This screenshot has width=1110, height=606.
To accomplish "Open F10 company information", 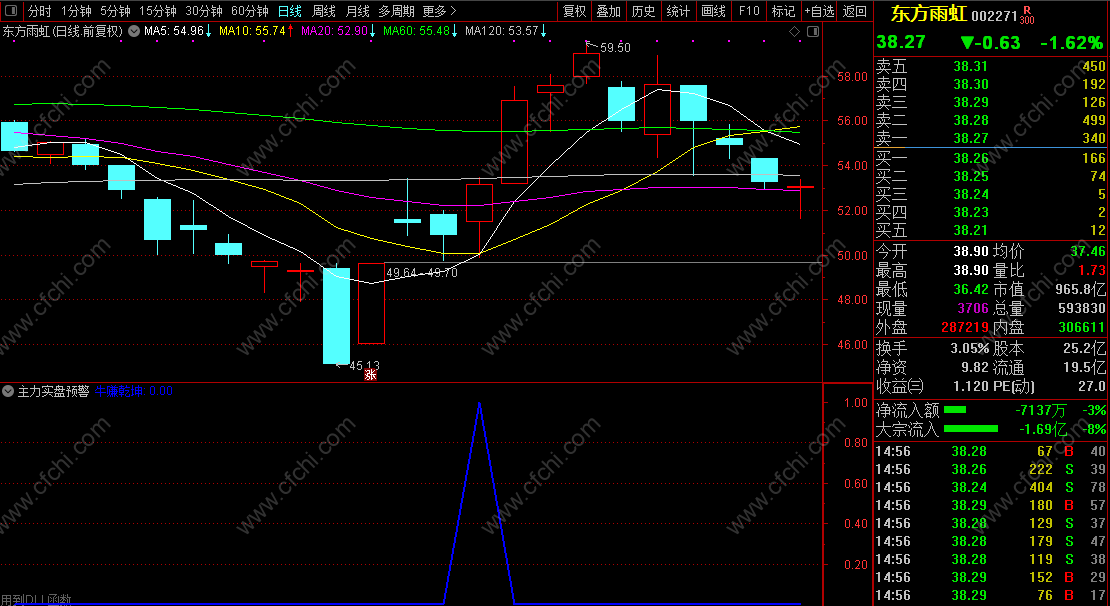I will 748,11.
